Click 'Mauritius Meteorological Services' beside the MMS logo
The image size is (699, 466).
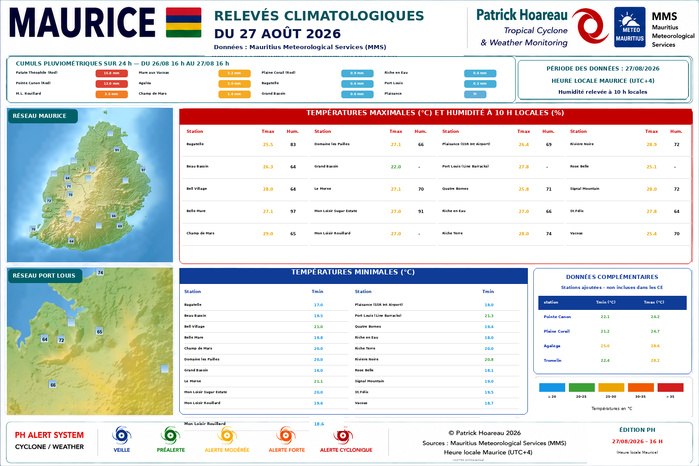point(673,36)
